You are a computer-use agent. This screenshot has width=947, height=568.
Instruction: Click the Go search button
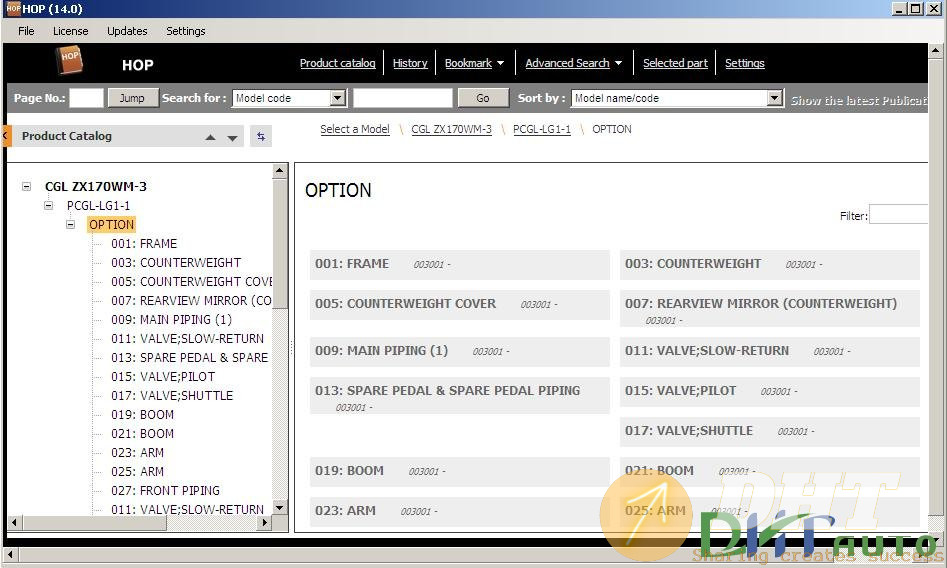coord(483,98)
